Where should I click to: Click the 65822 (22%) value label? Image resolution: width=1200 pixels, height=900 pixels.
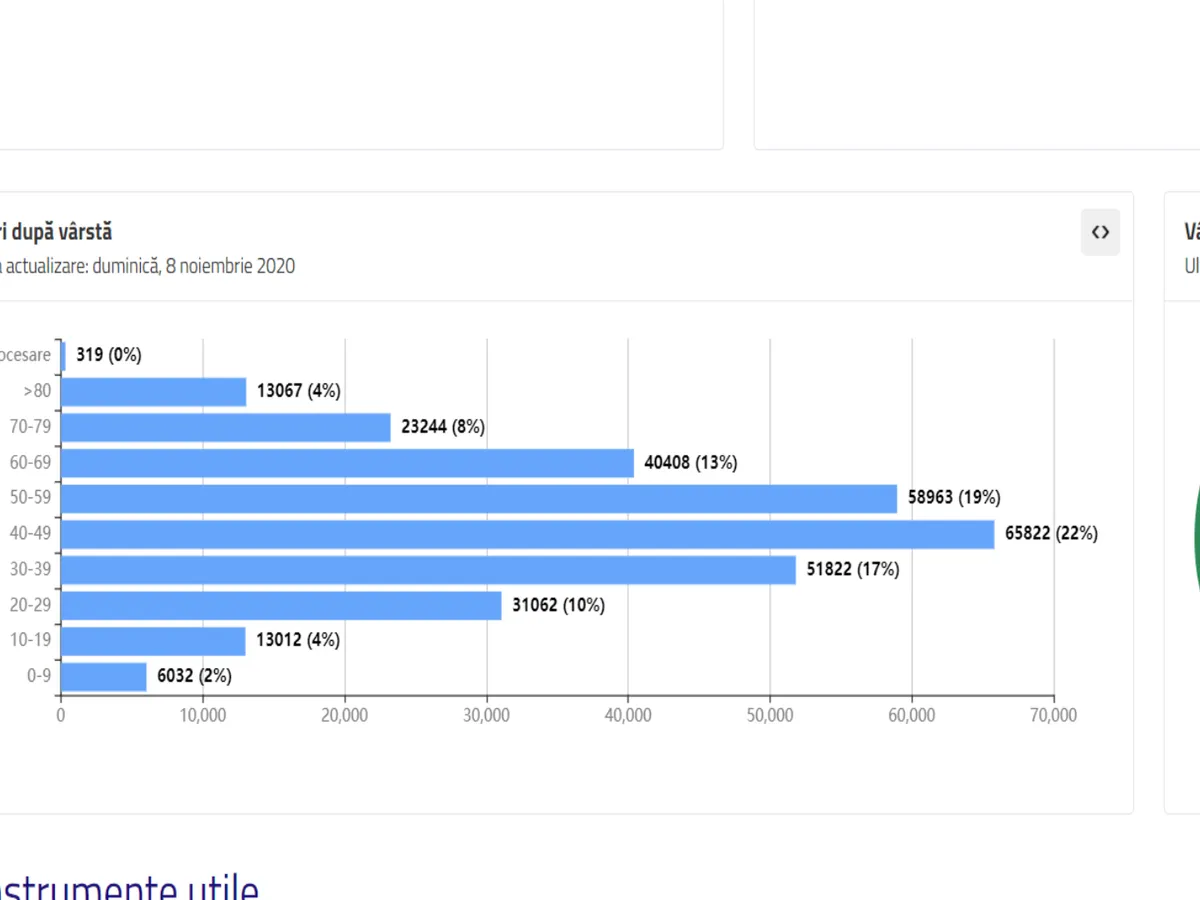pyautogui.click(x=1051, y=534)
